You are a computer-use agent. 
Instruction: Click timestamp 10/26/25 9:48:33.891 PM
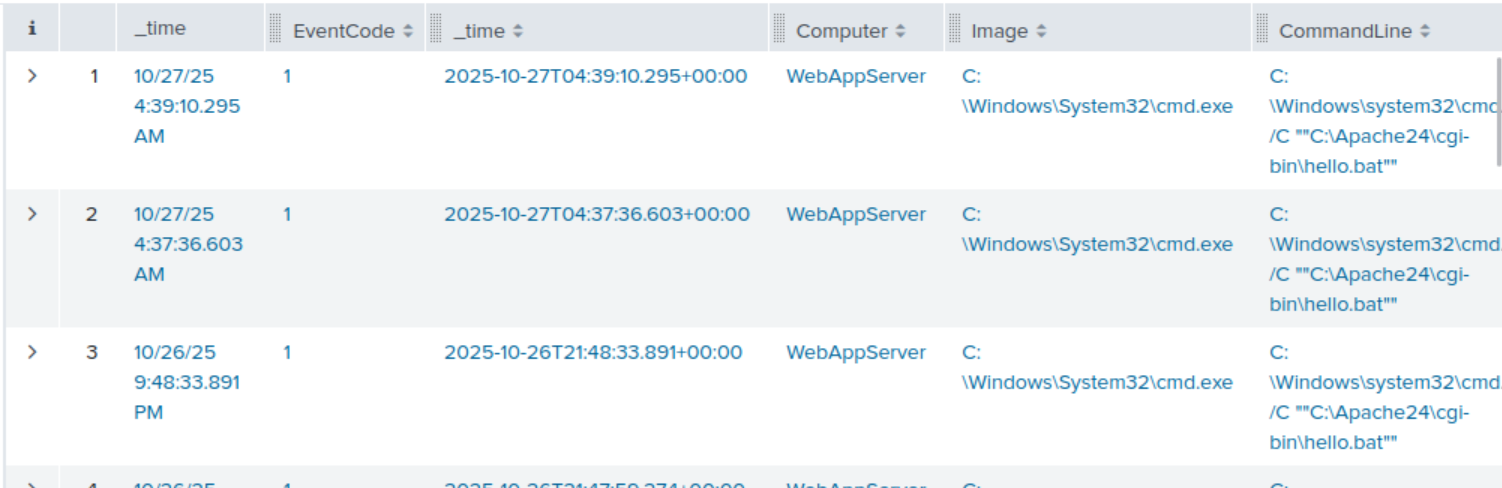[x=187, y=382]
